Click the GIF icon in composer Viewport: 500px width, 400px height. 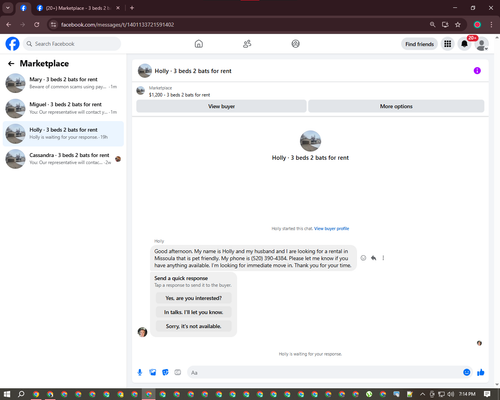[178, 372]
